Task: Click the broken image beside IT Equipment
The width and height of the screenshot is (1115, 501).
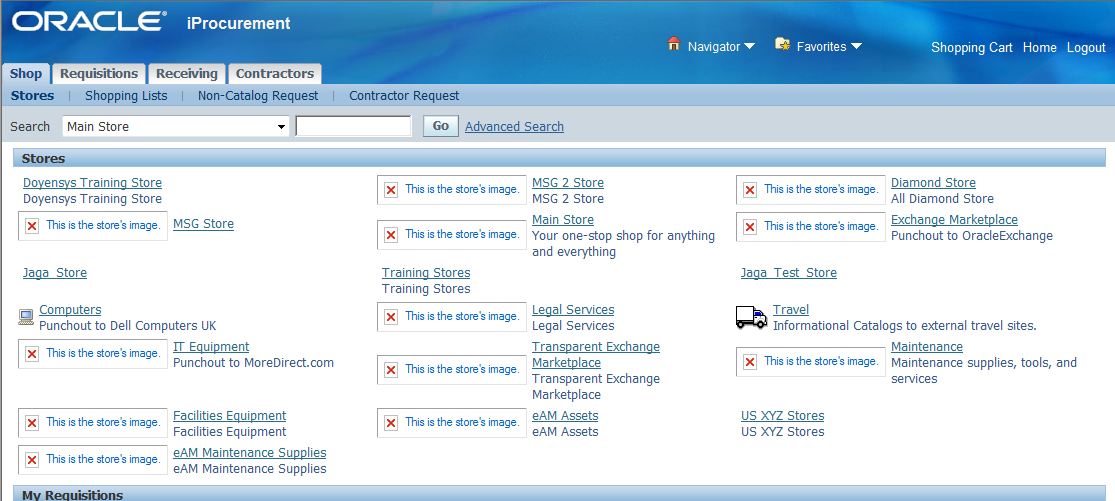Action: coord(92,353)
